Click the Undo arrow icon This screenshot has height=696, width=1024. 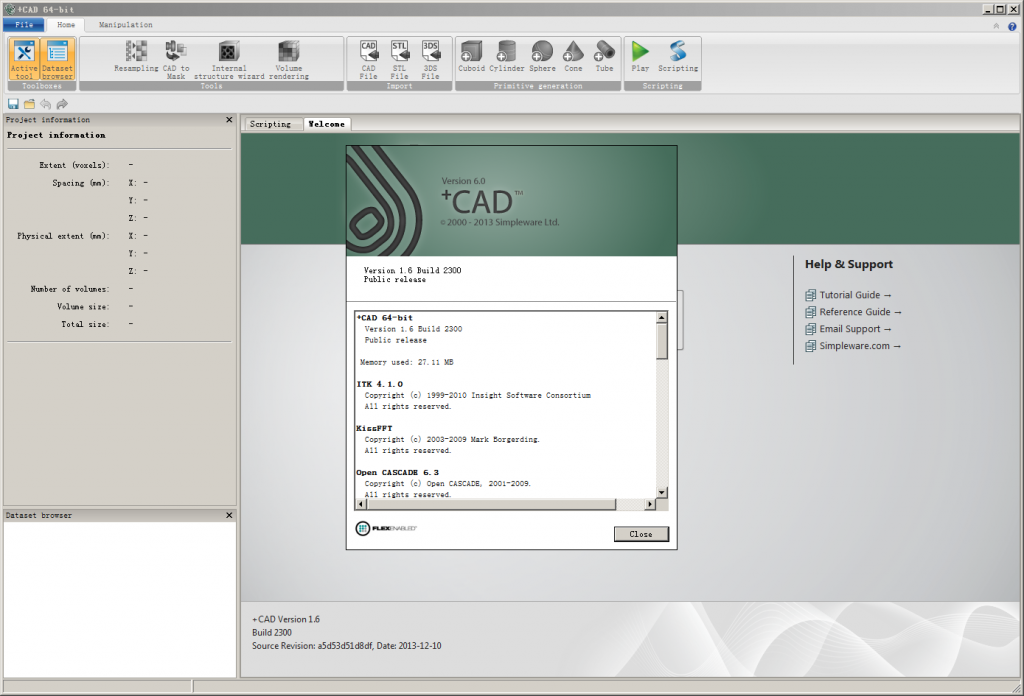click(46, 104)
